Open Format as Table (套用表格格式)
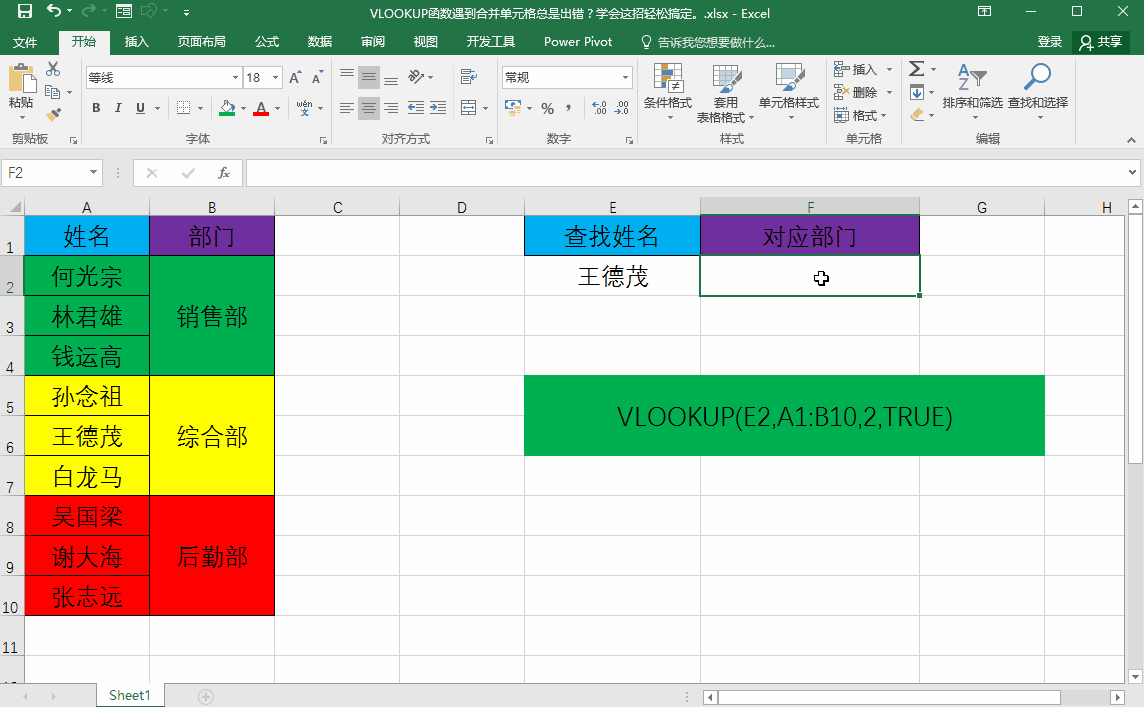The image size is (1144, 707). [x=725, y=93]
